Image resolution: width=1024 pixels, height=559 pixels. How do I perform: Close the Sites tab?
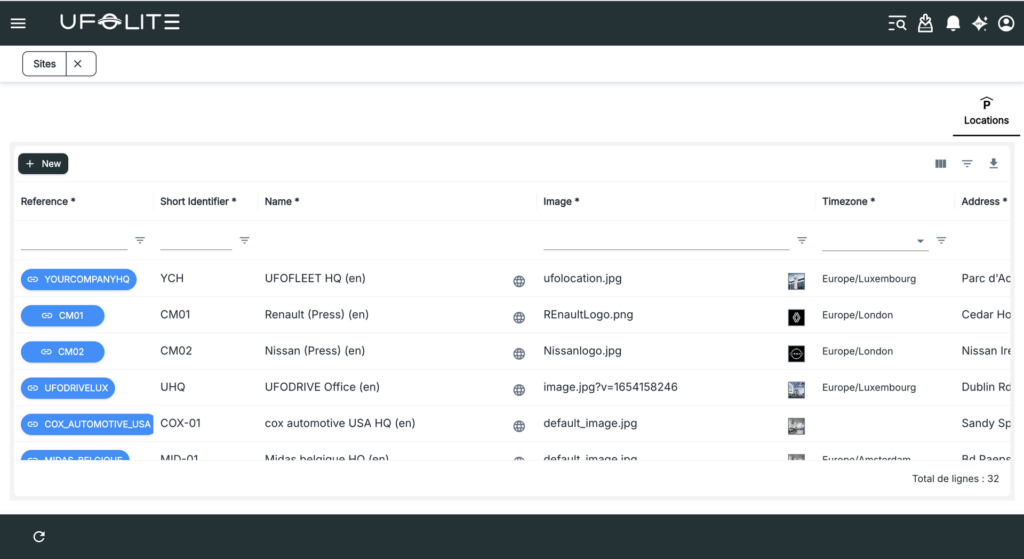pos(78,64)
